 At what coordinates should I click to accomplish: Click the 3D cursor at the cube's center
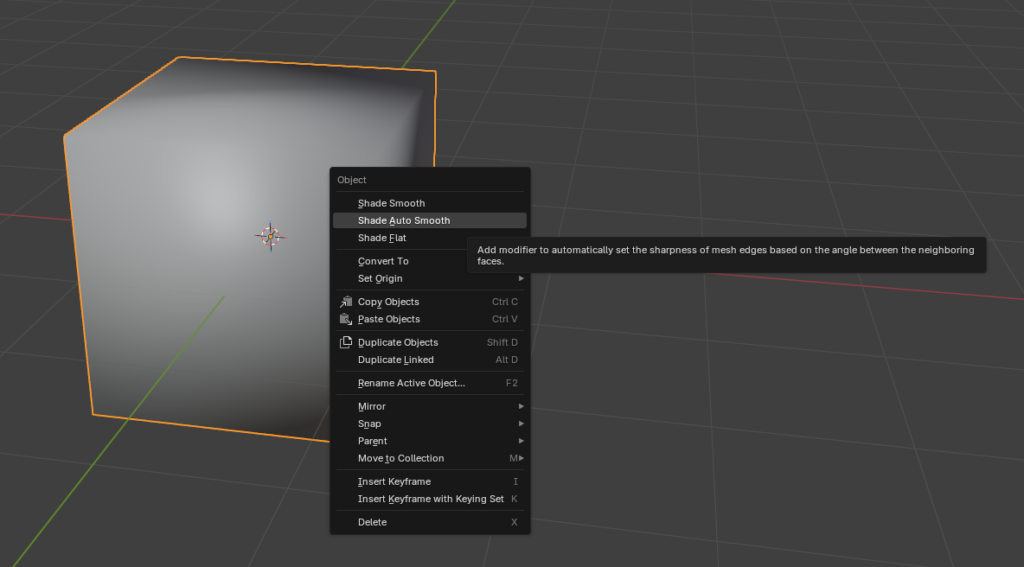pyautogui.click(x=270, y=236)
